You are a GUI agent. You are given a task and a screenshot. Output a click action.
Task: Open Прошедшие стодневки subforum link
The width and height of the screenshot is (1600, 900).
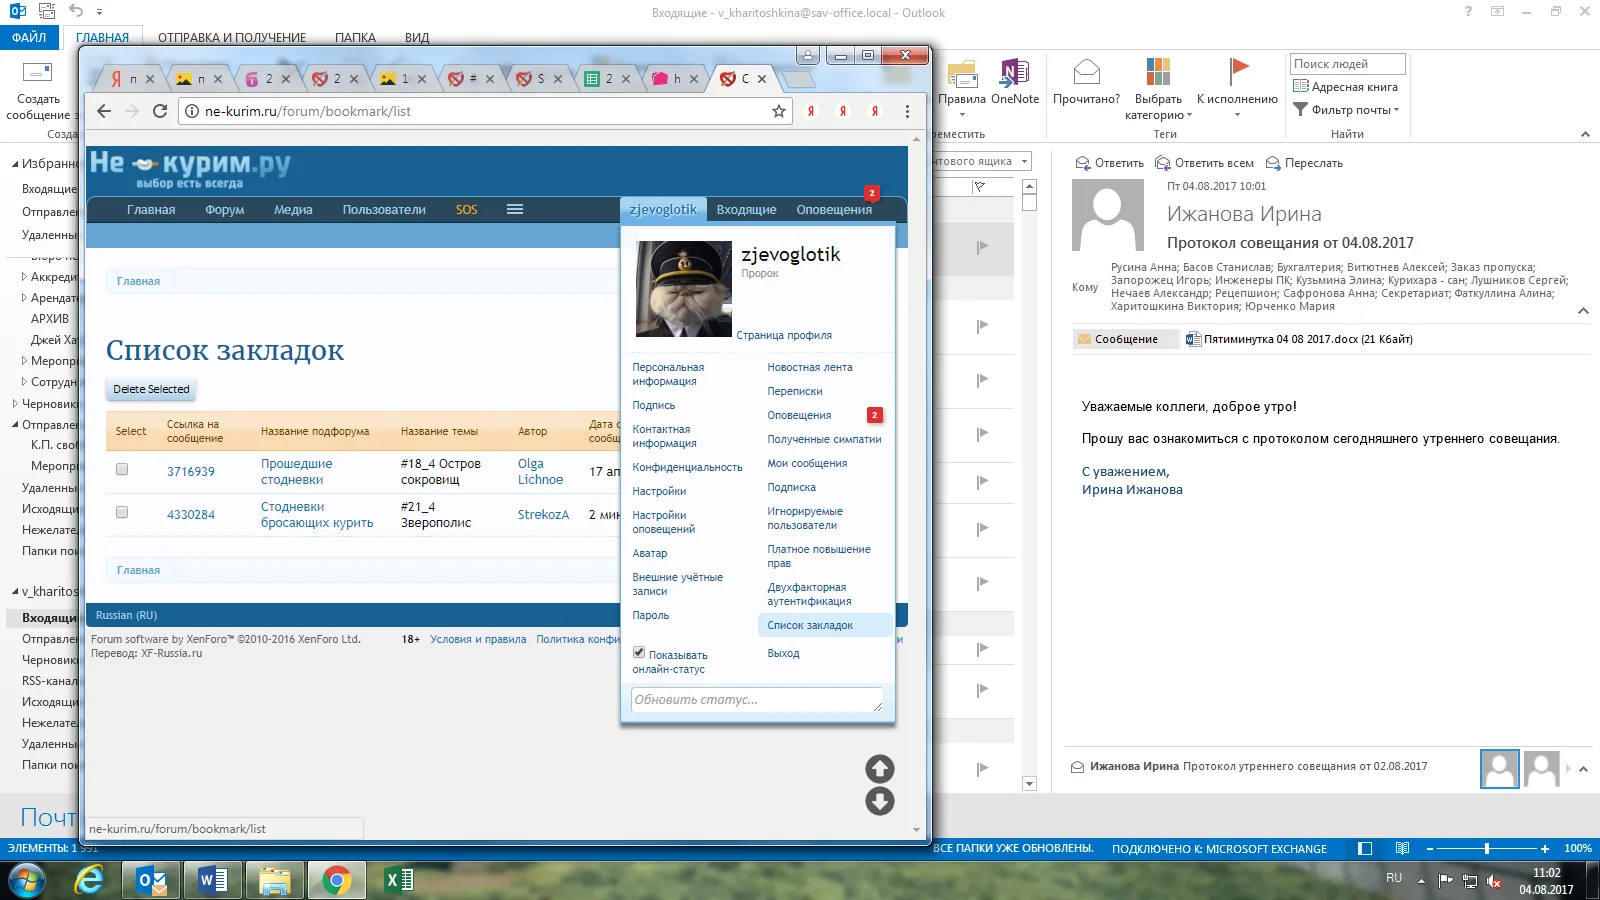point(297,471)
